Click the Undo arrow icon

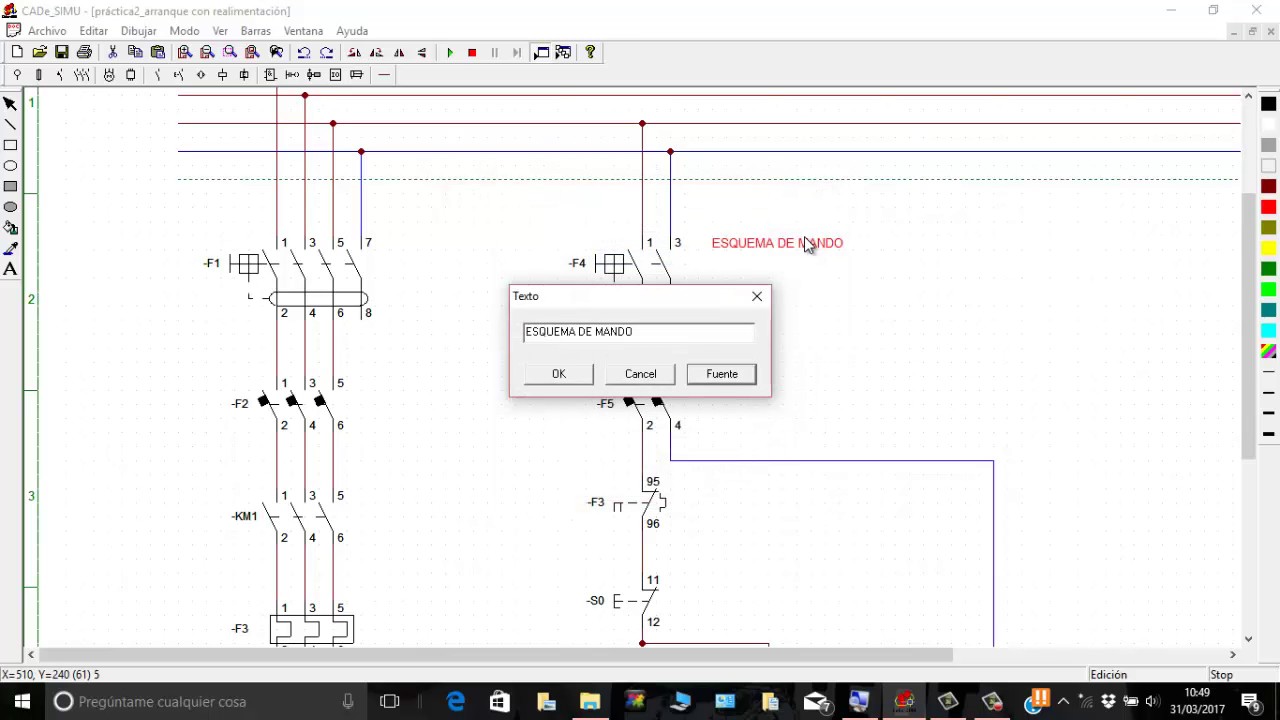[304, 52]
